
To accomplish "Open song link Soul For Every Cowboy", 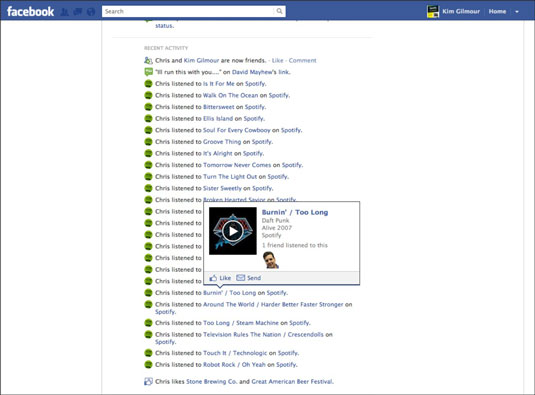I will [x=236, y=130].
